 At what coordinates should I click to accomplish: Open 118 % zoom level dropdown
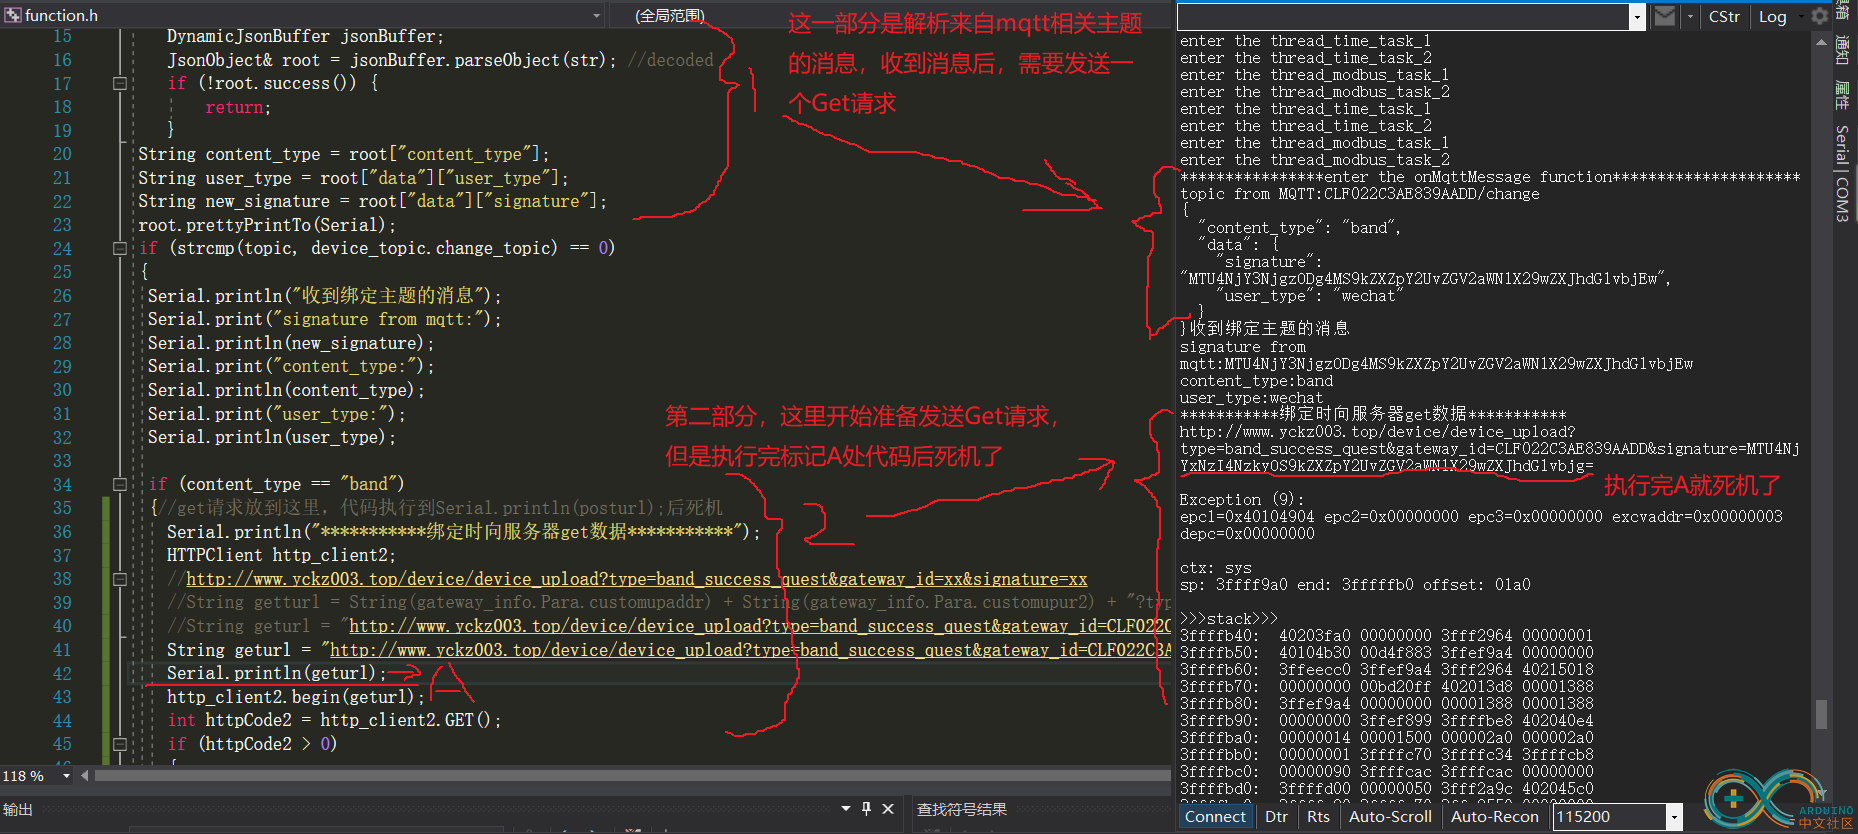coord(66,776)
